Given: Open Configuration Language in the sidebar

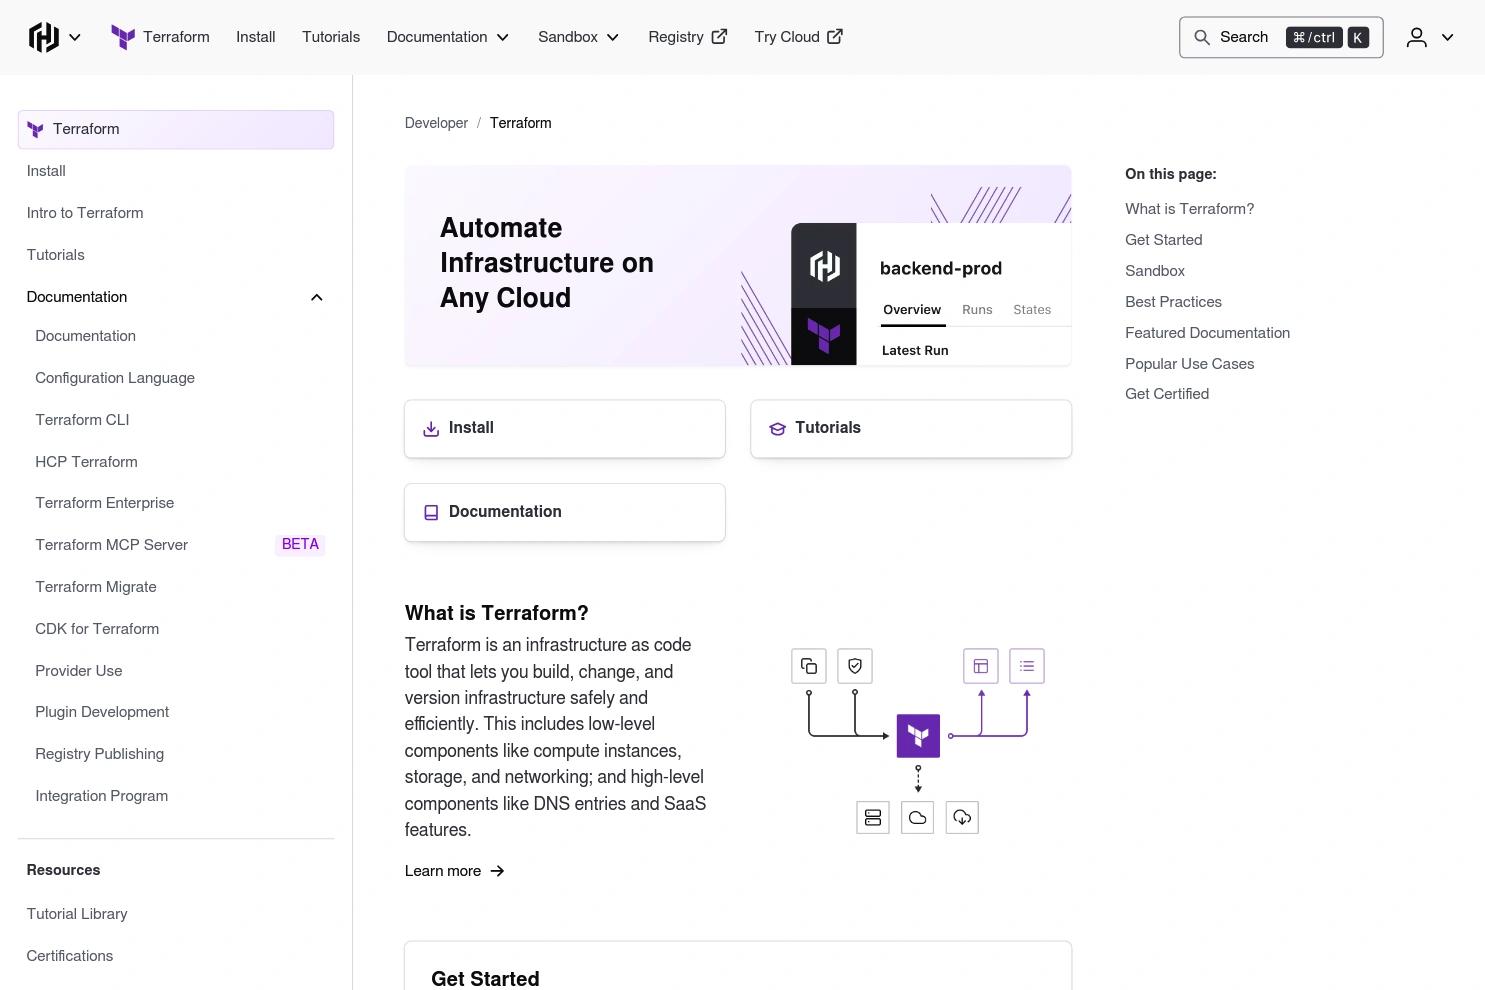Looking at the screenshot, I should point(115,378).
